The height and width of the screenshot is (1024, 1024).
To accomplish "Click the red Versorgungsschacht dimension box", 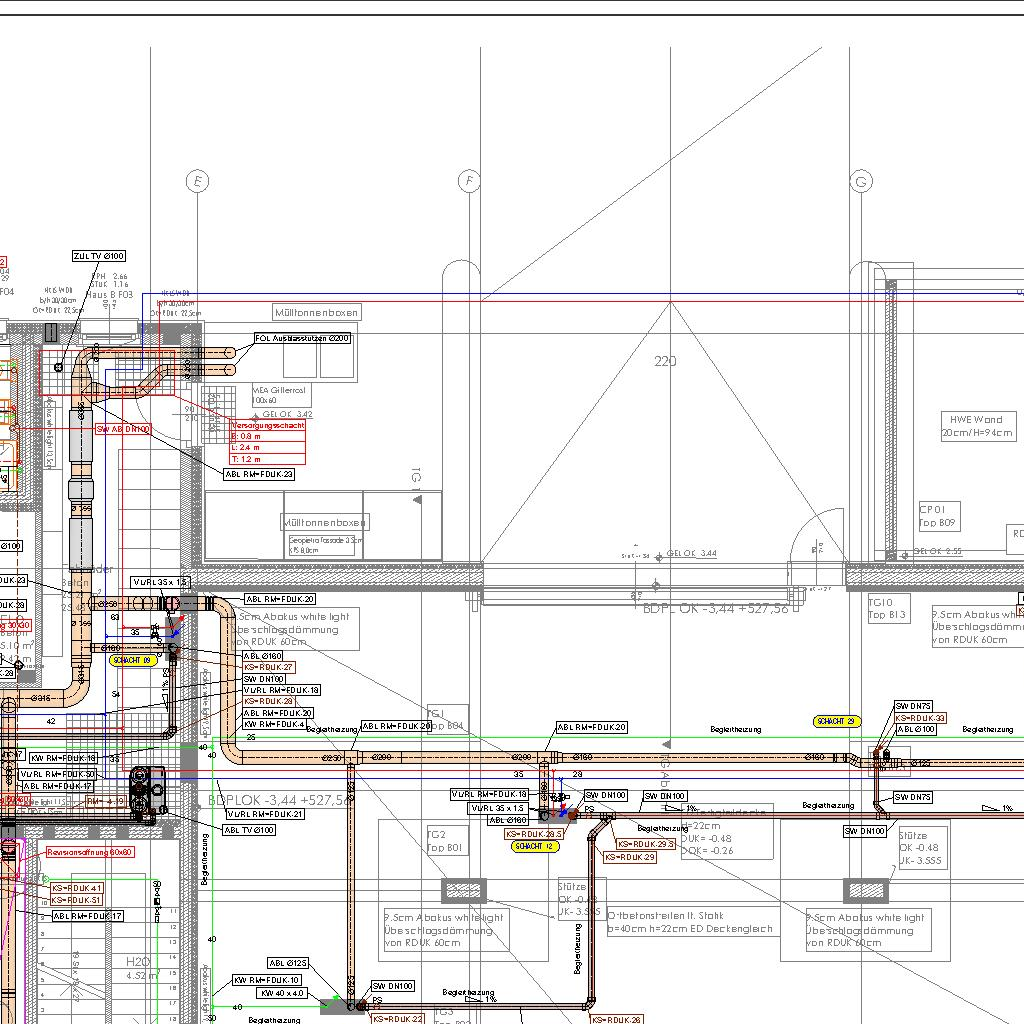I will (267, 442).
